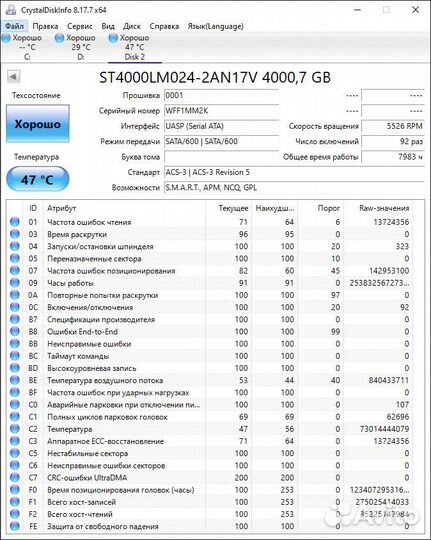Open the Файл menu

click(x=14, y=26)
